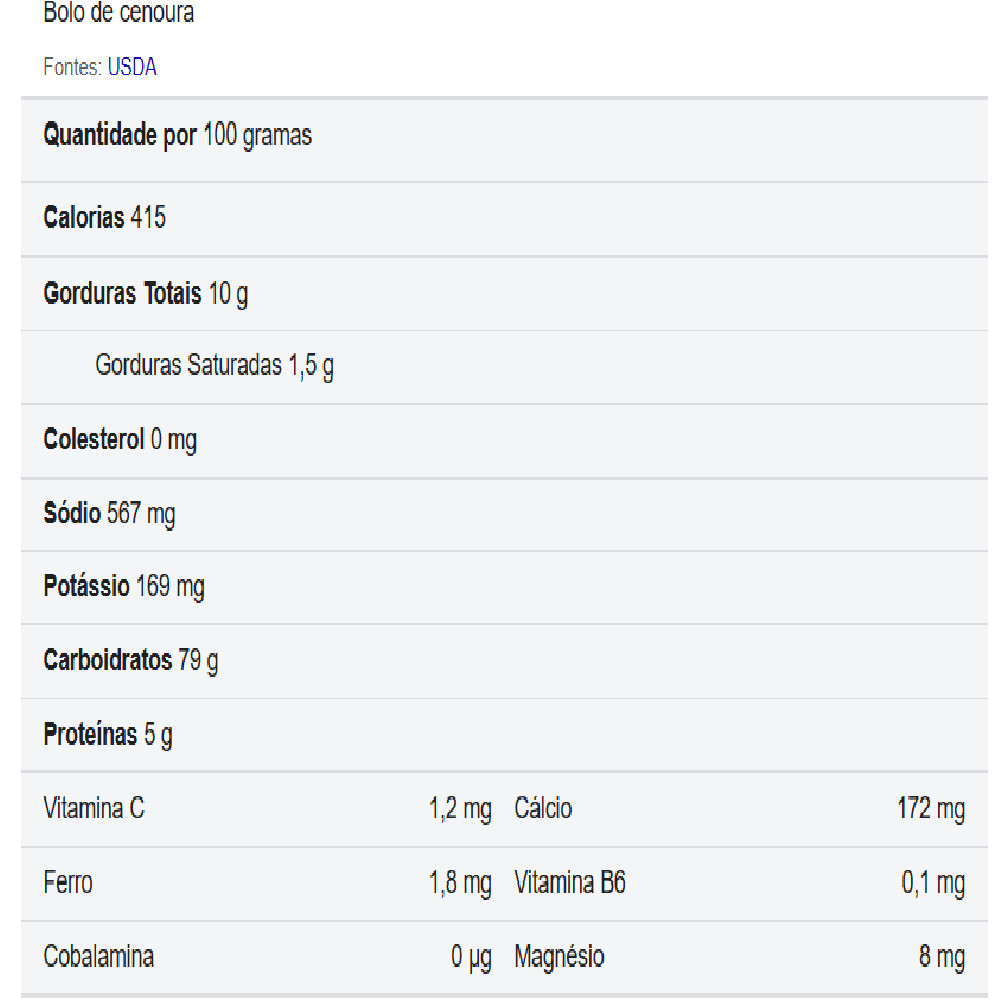
Task: Click the Vitamina C label
Action: [x=94, y=809]
